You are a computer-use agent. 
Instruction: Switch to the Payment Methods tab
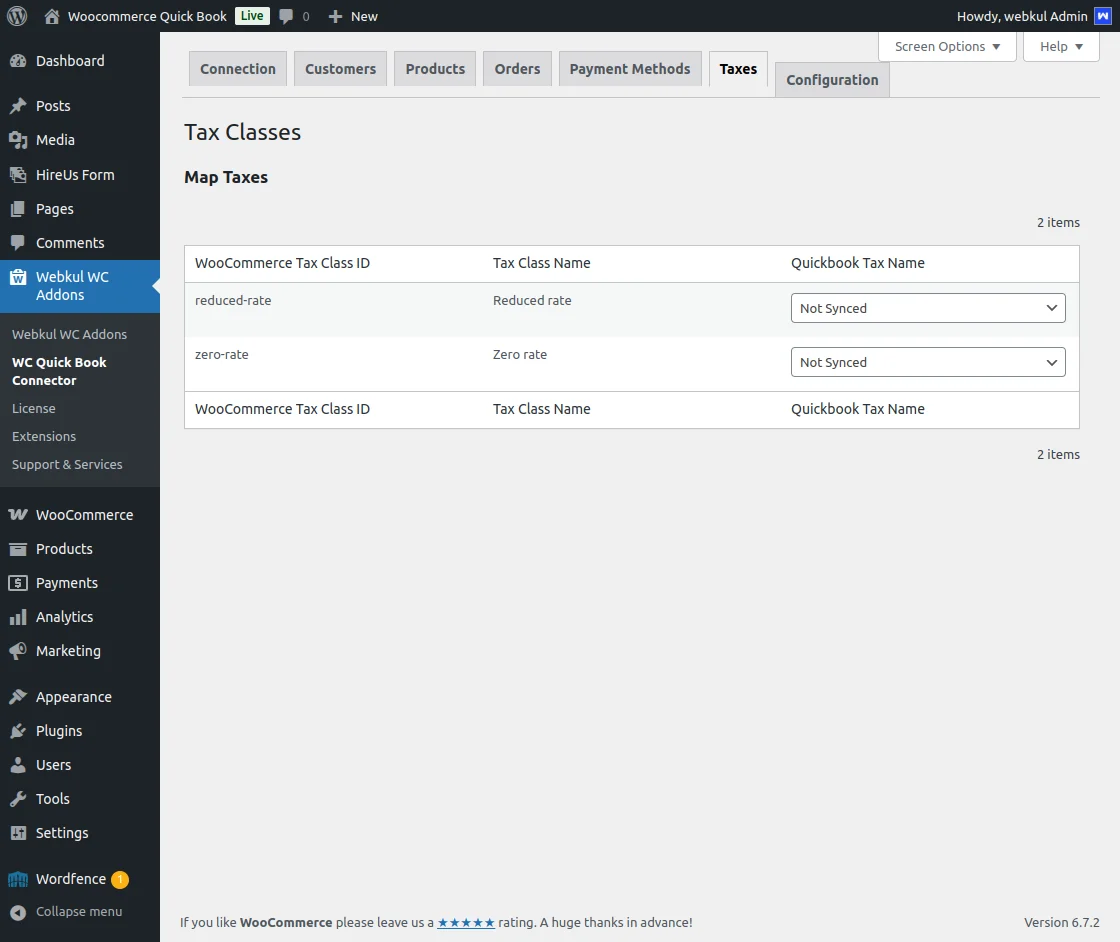click(x=630, y=68)
